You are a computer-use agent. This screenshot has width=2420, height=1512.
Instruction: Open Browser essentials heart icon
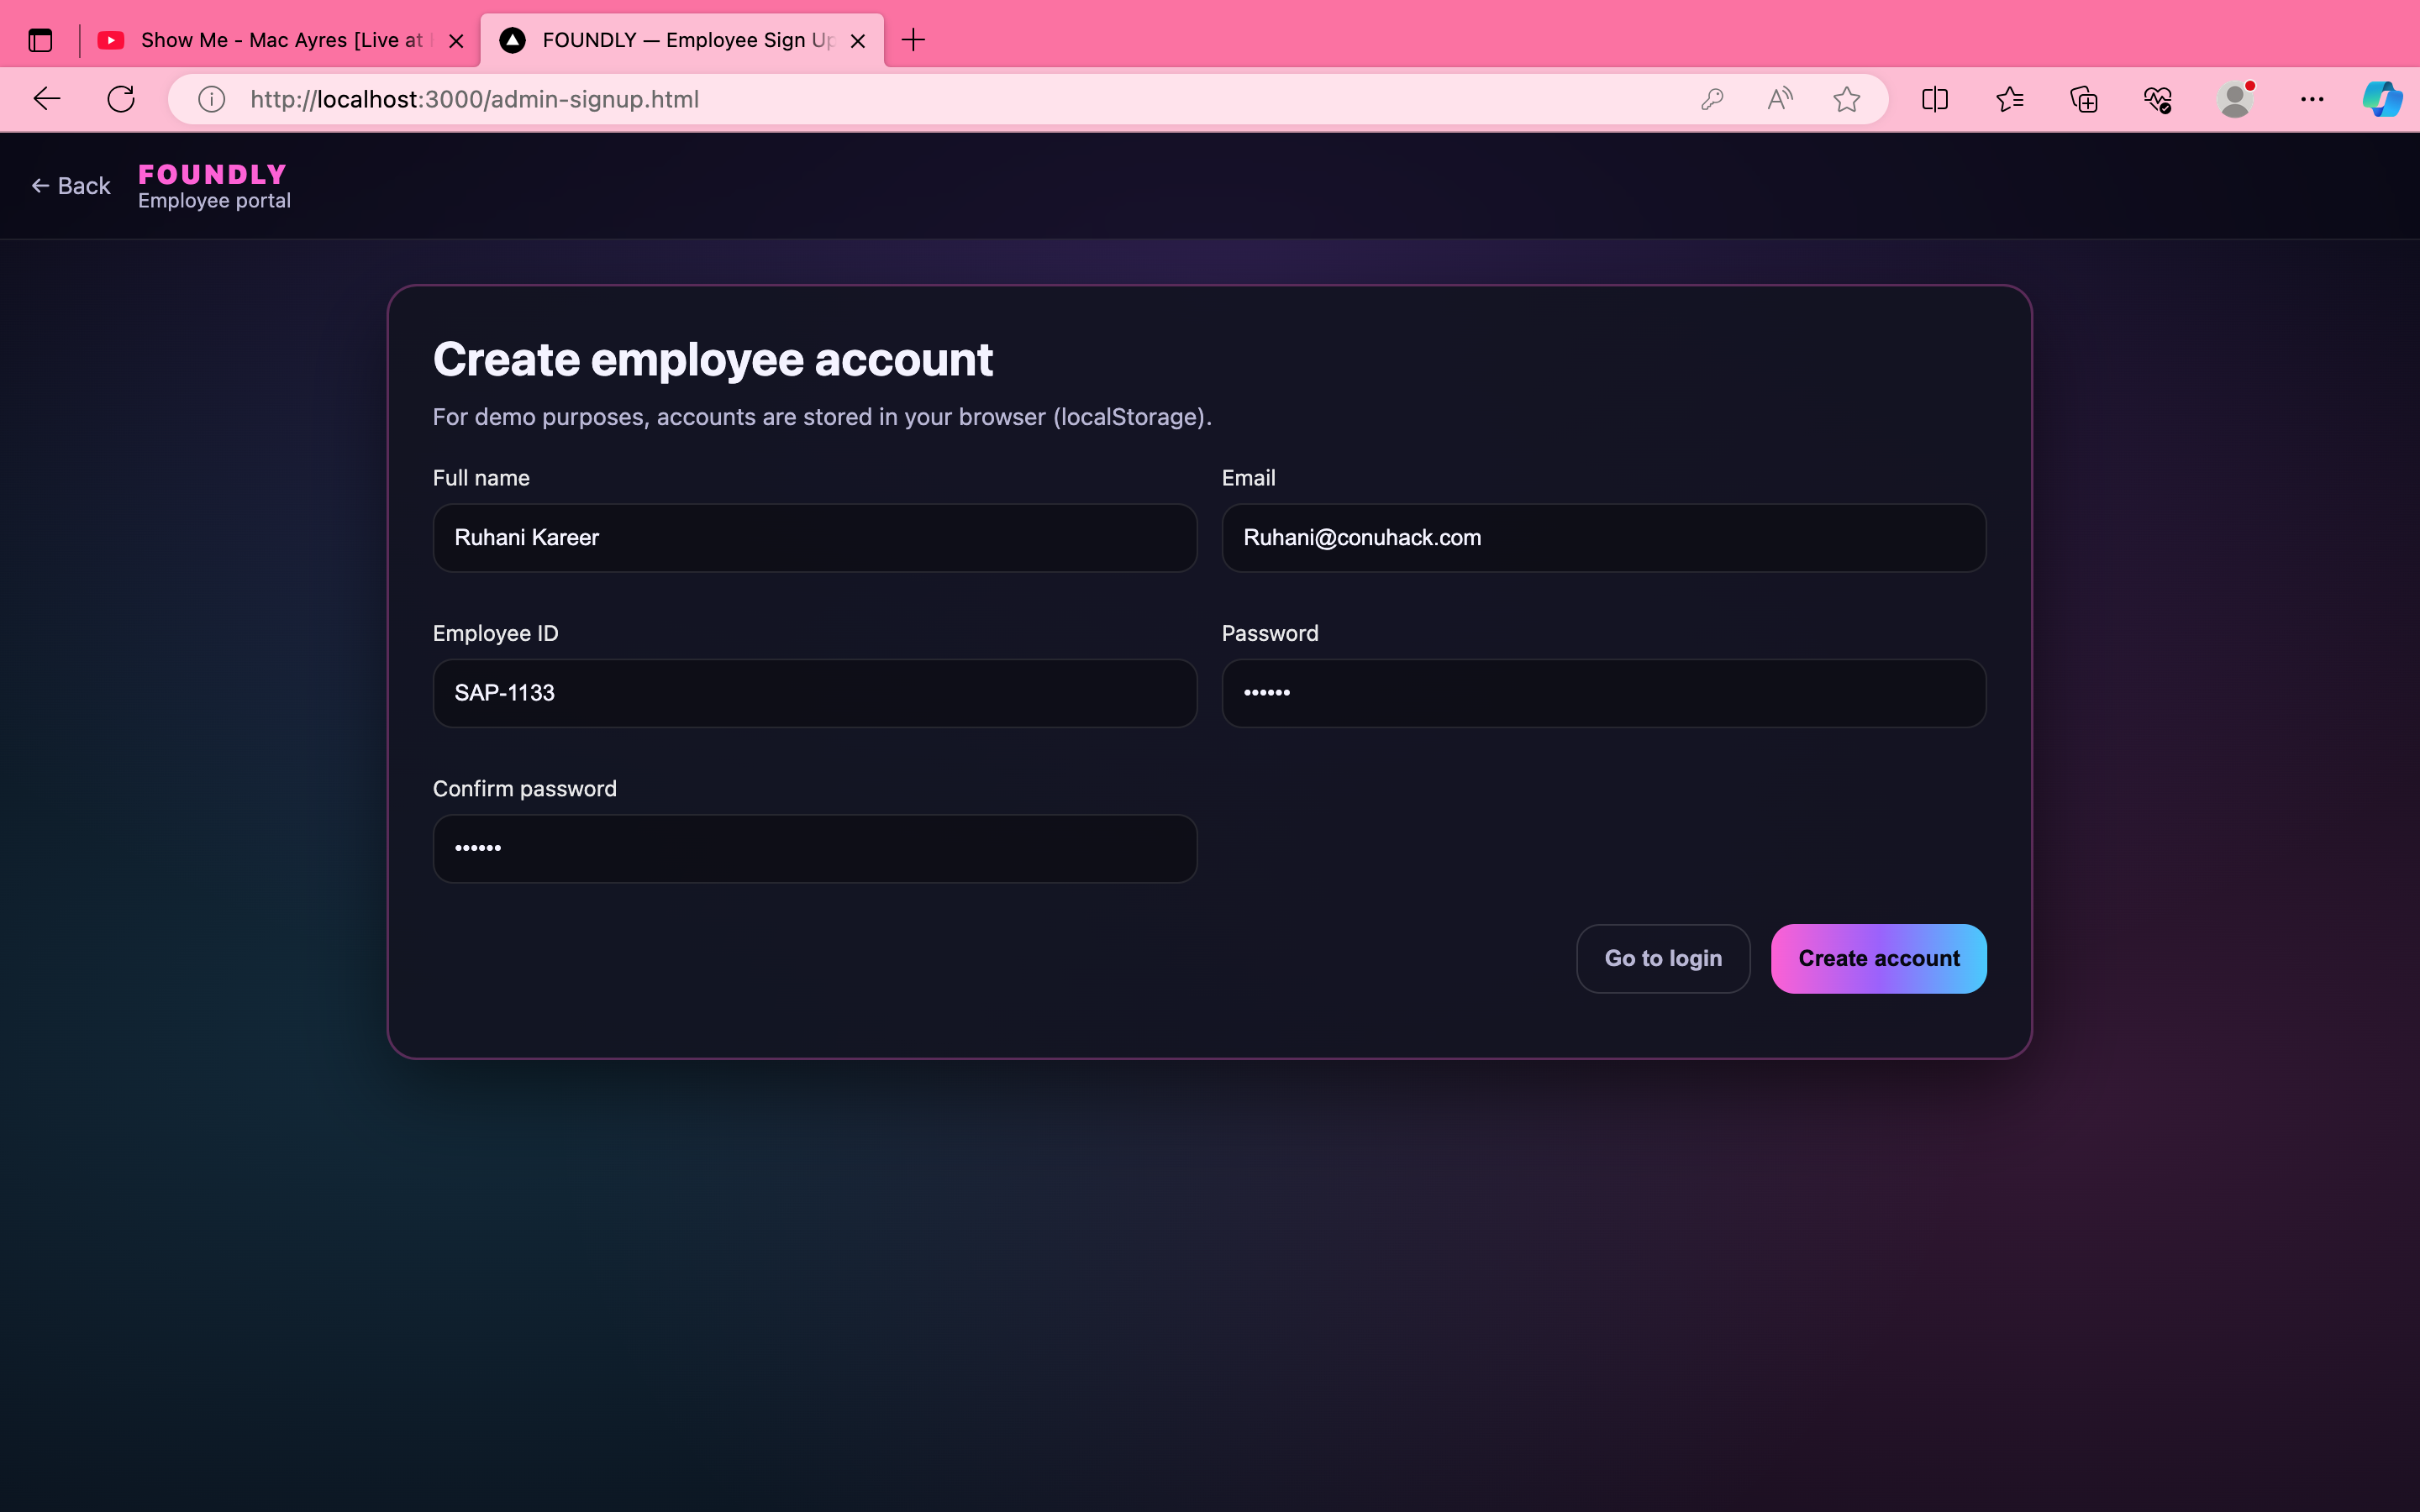[2158, 99]
